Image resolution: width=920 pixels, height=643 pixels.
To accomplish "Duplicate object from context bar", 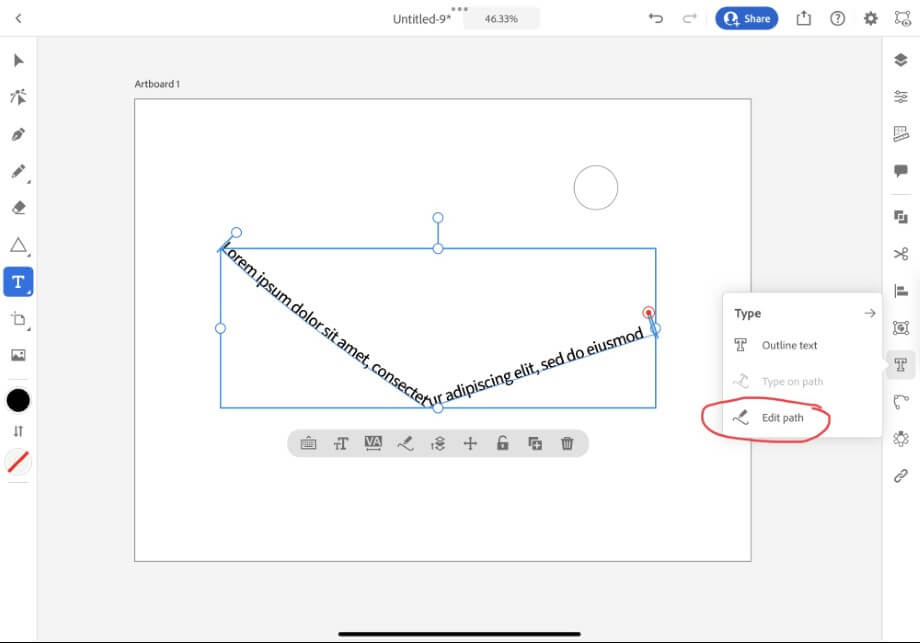I will (535, 444).
